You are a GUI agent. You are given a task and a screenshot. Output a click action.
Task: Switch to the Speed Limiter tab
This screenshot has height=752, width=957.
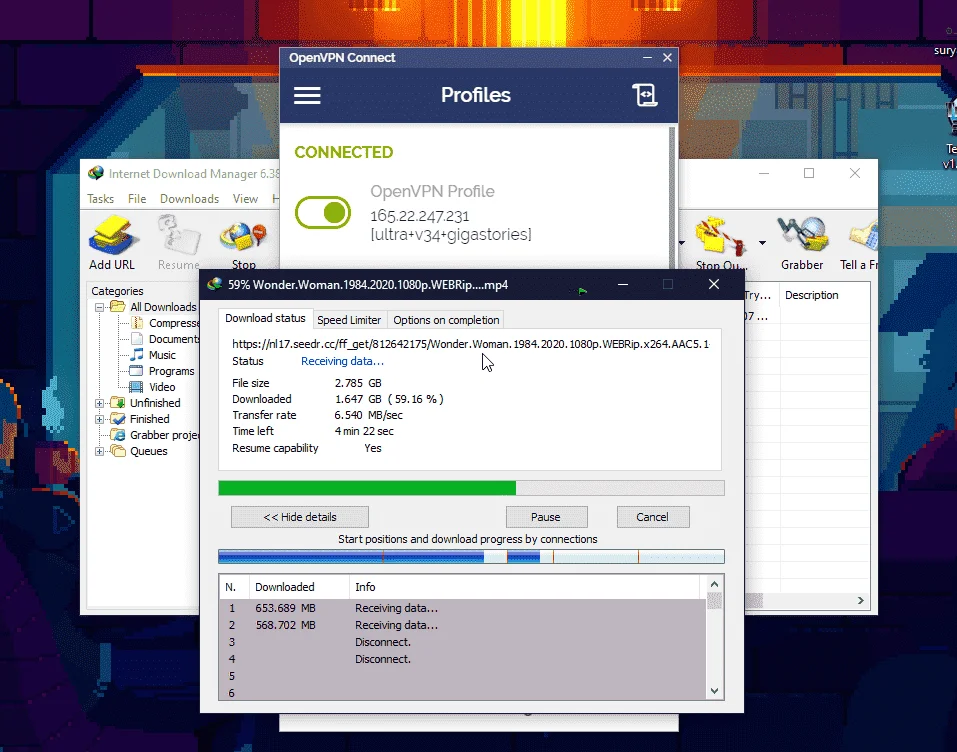[x=349, y=320]
